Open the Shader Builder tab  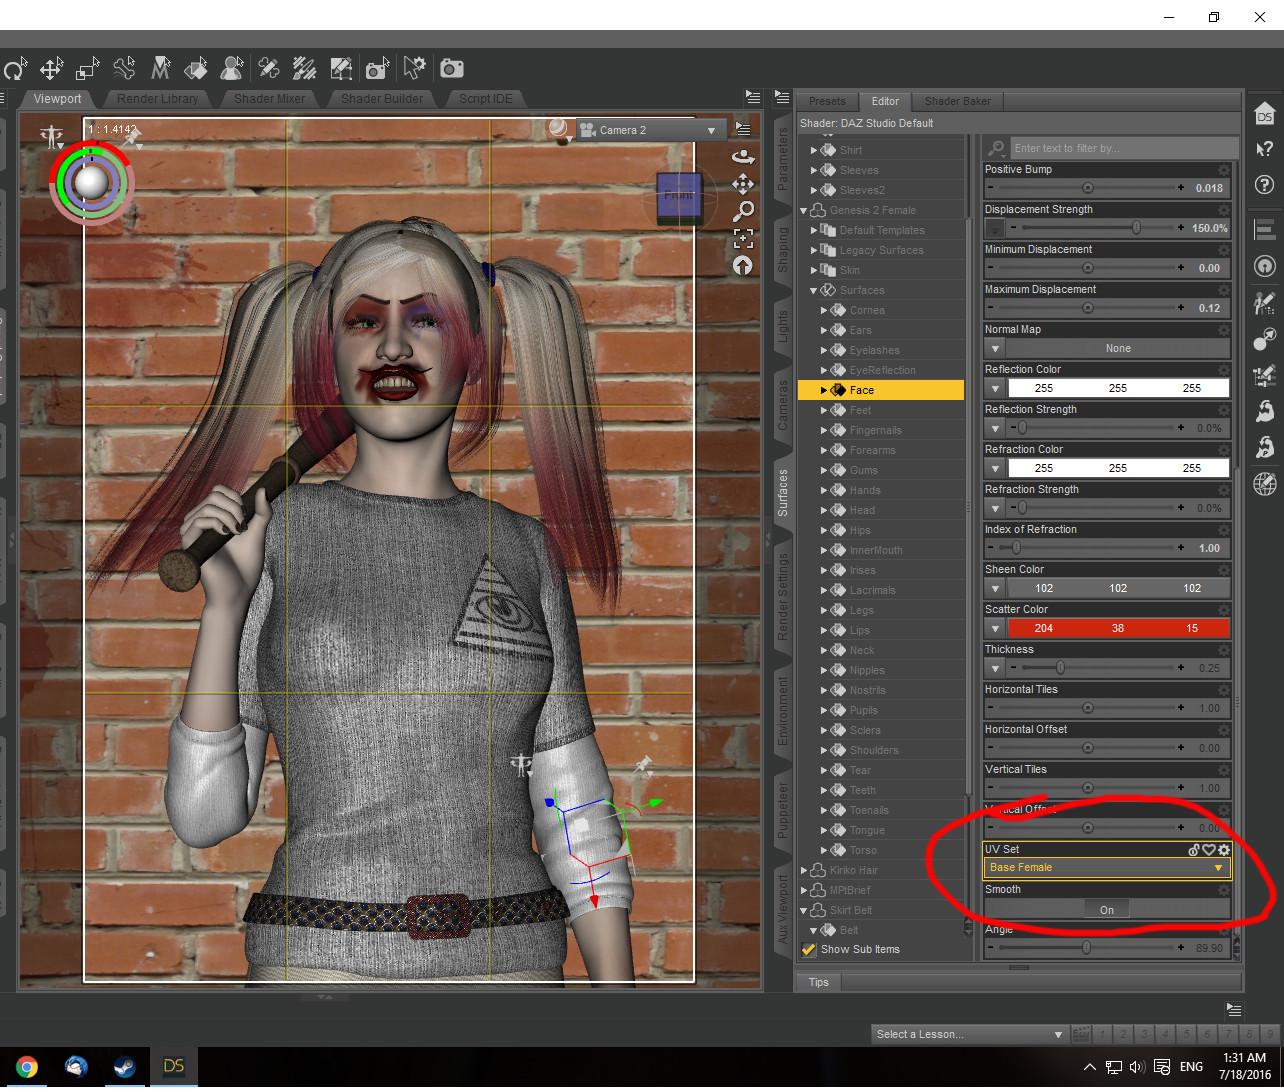click(x=381, y=98)
